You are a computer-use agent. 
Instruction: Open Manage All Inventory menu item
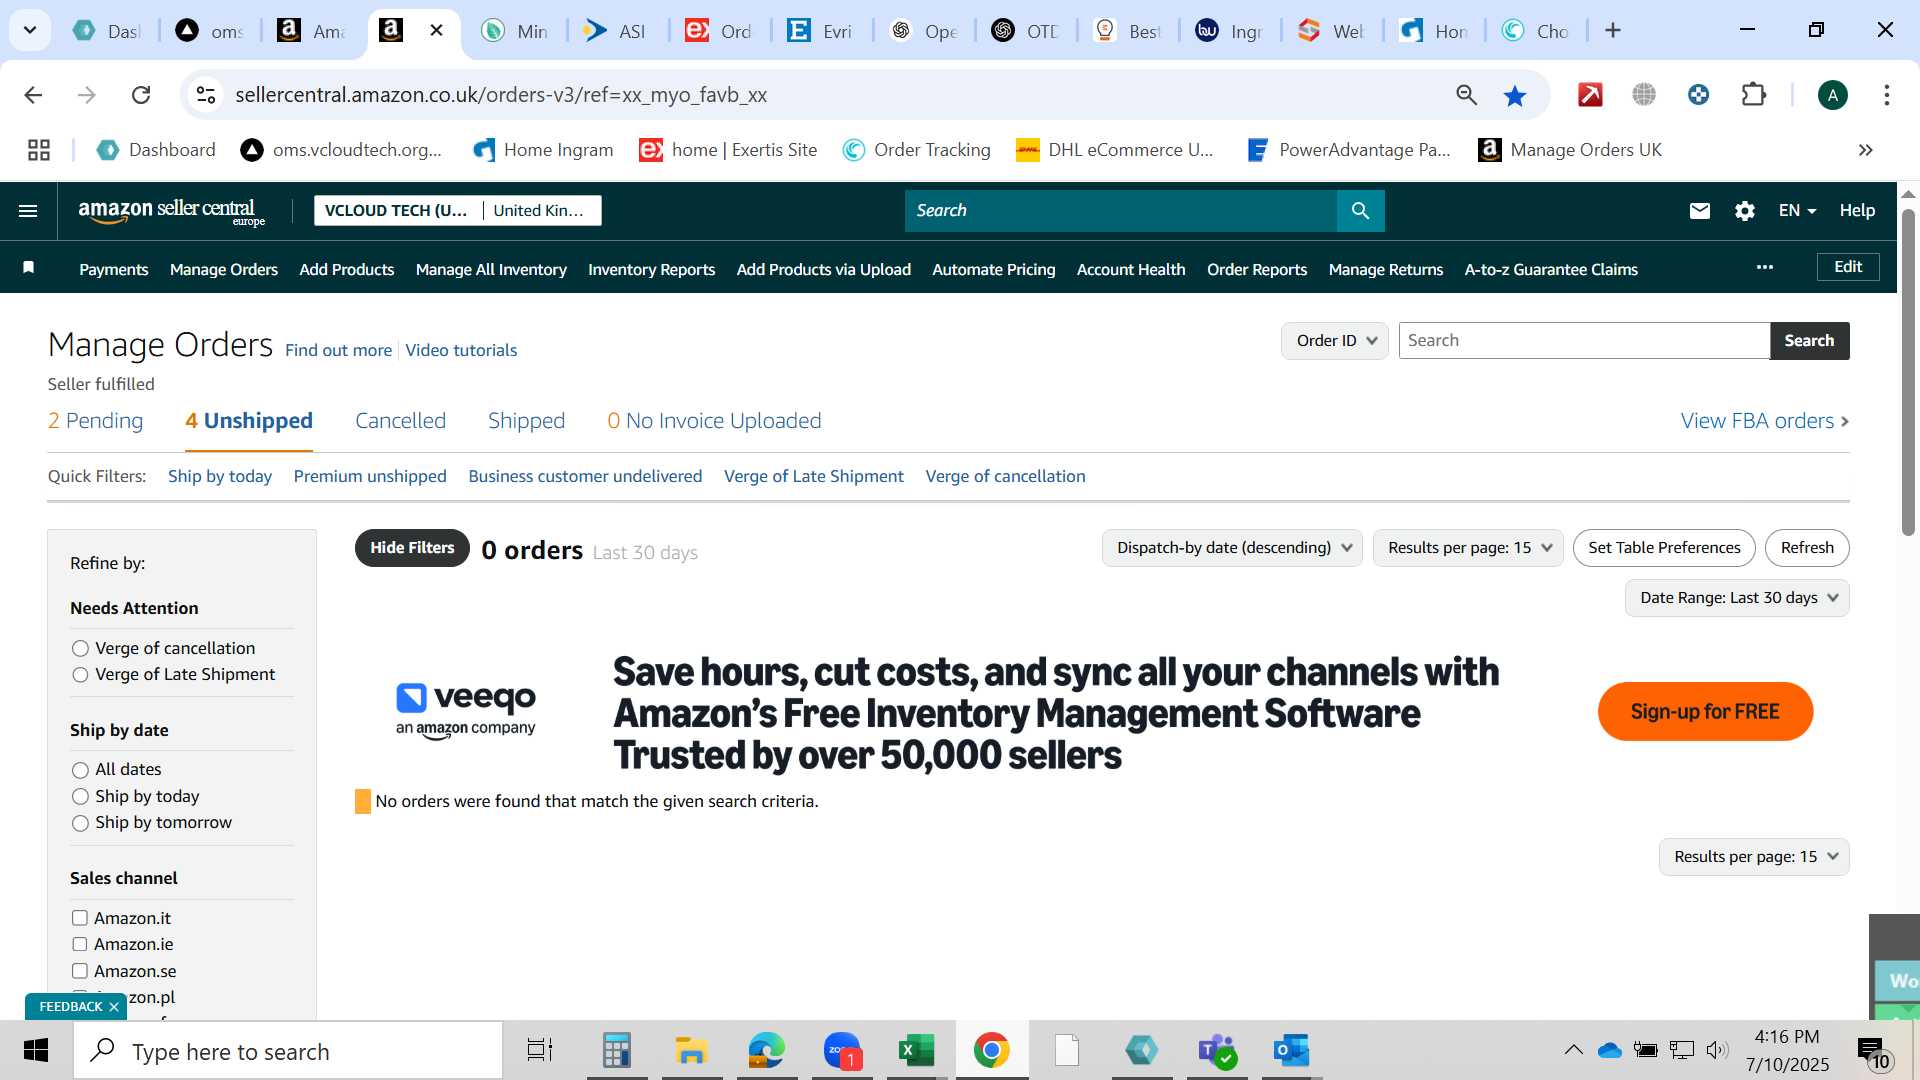[x=491, y=270]
